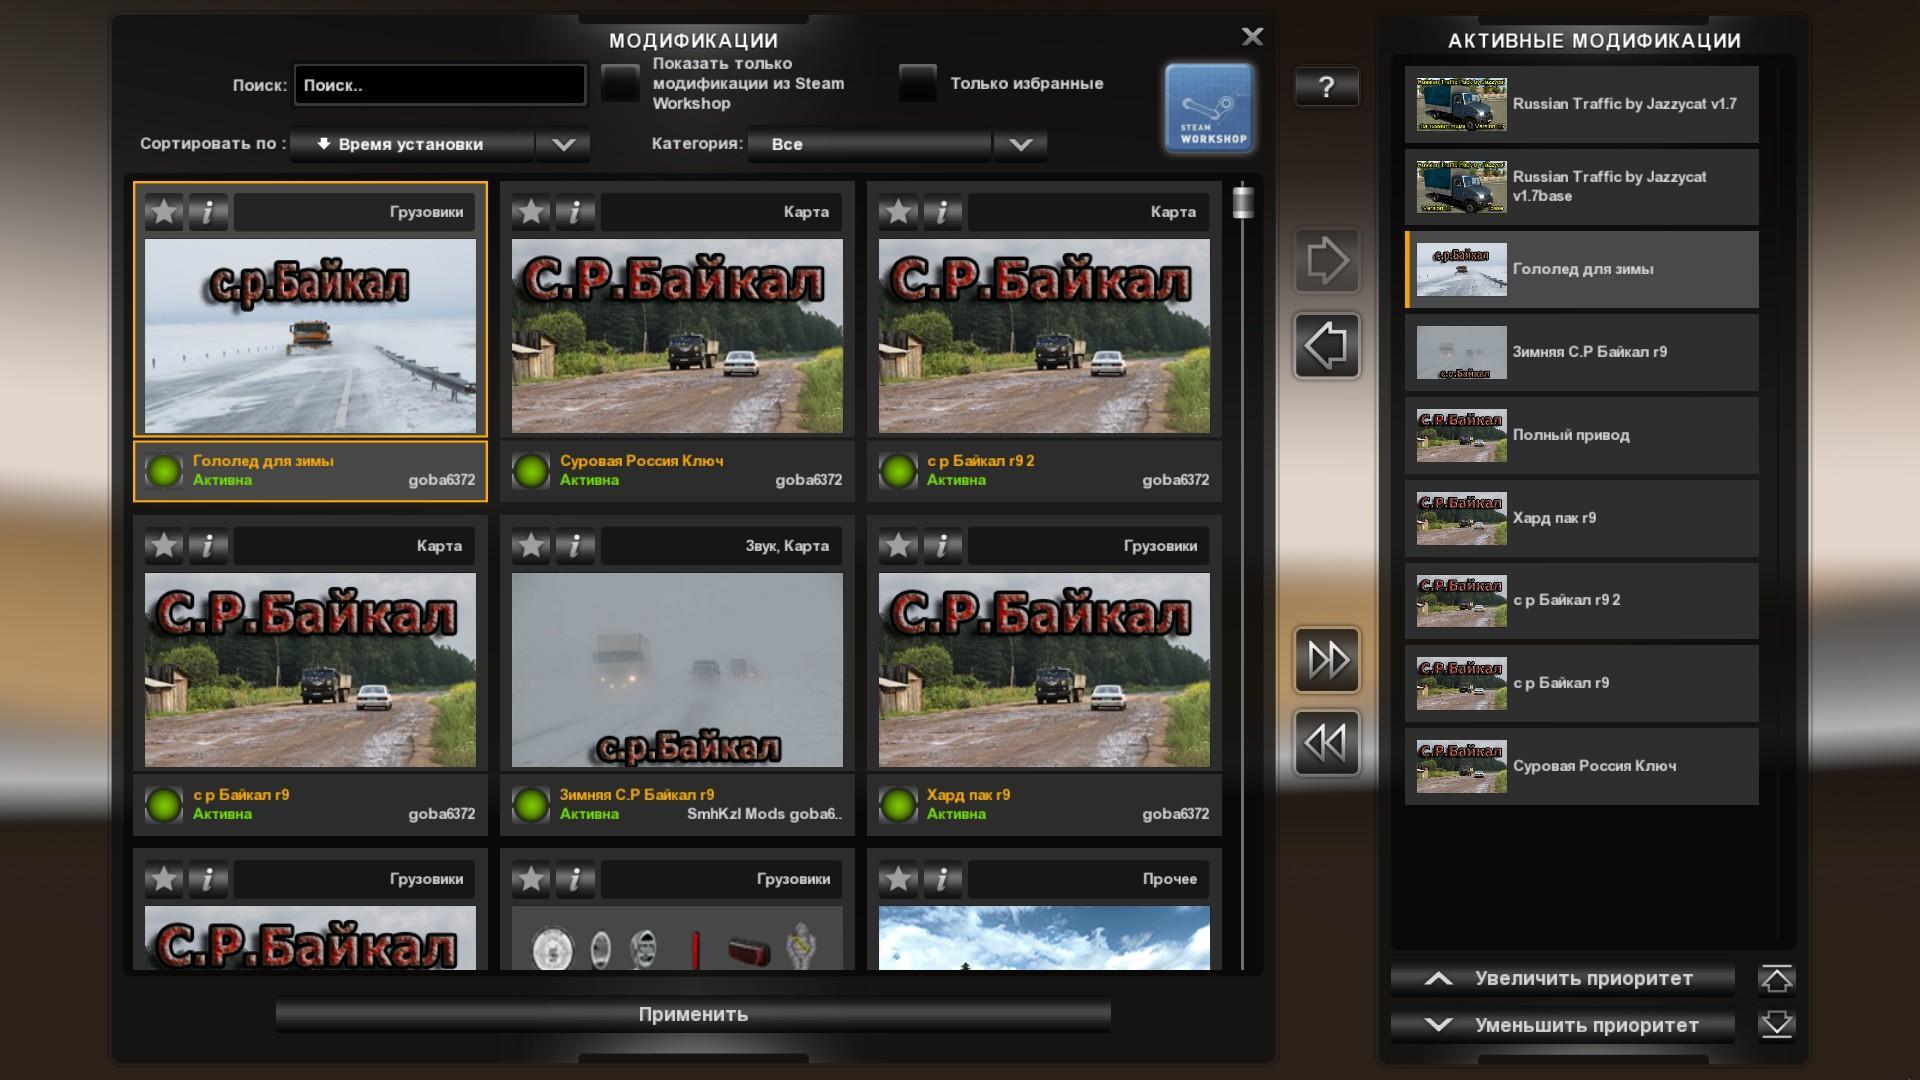Viewport: 1920px width, 1080px height.
Task: Move mod to bottom priority icon
Action: click(x=1776, y=1025)
